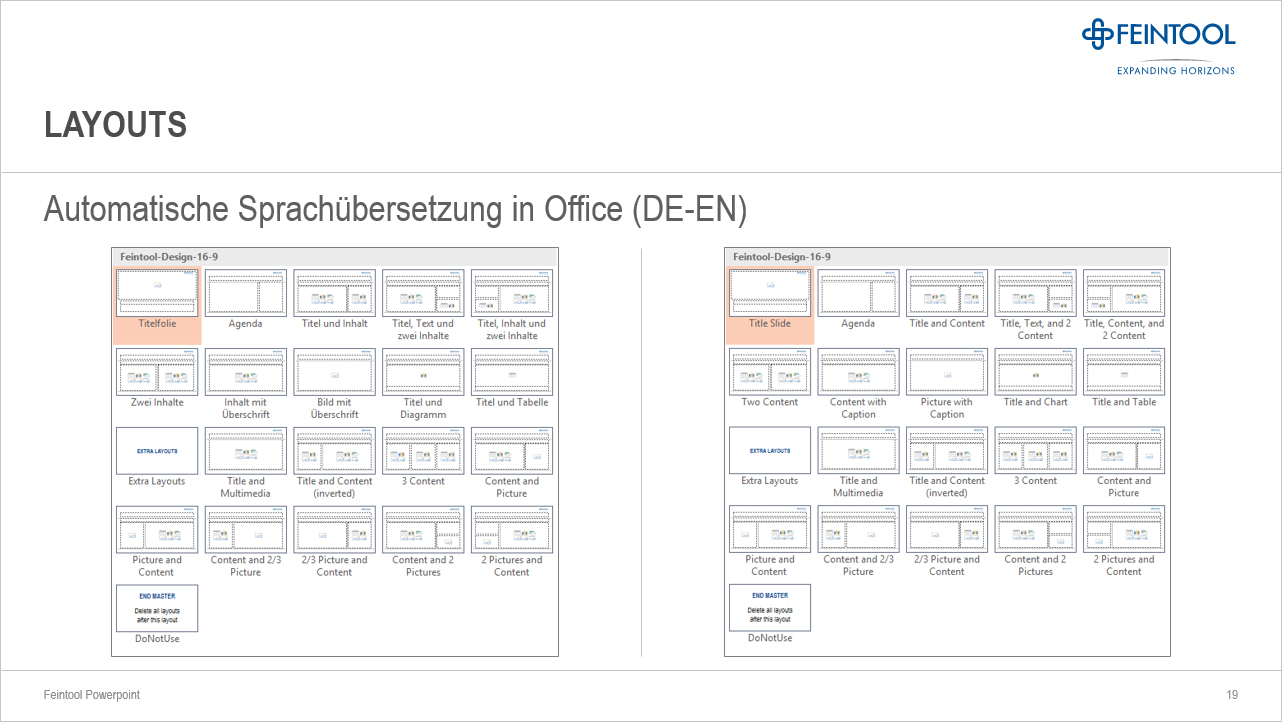Pick the Title and Content layout, English gallery
This screenshot has width=1282, height=722.
pos(947,293)
